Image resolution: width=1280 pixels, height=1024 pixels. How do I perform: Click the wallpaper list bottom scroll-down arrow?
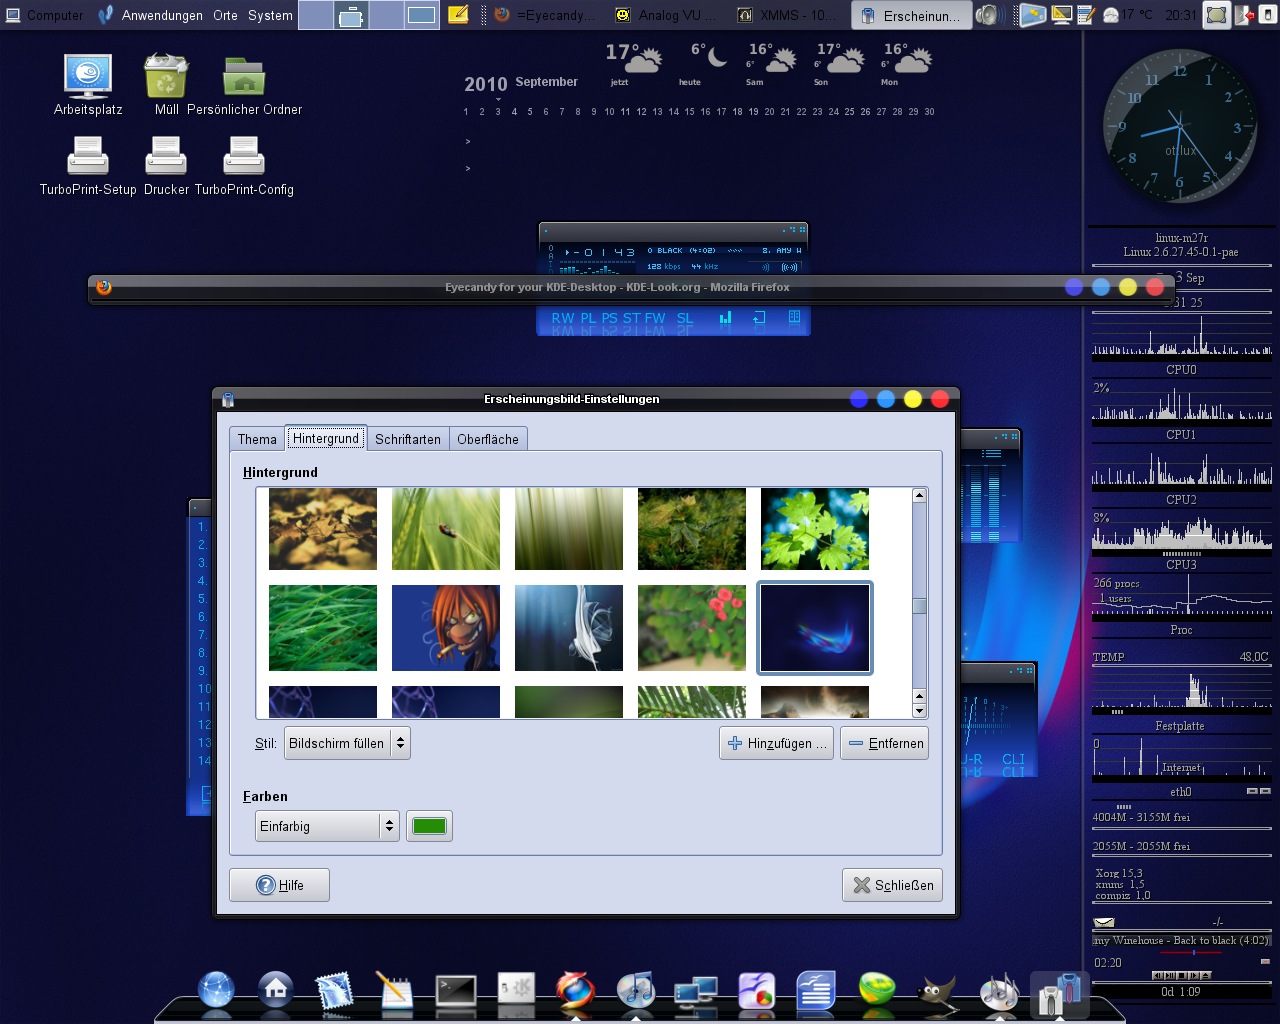pyautogui.click(x=919, y=711)
